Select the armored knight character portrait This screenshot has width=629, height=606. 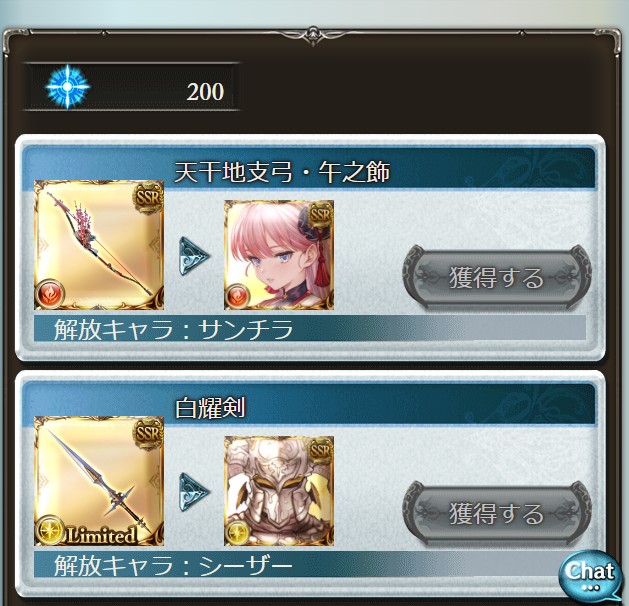pos(279,490)
